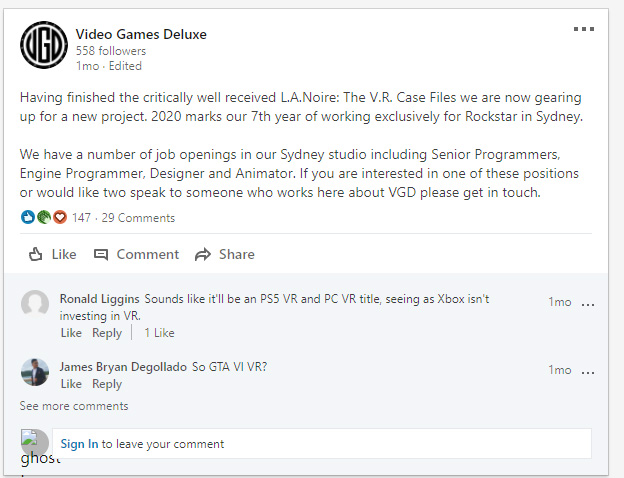624x478 pixels.
Task: Click the red heart reaction icon
Action: coord(60,217)
